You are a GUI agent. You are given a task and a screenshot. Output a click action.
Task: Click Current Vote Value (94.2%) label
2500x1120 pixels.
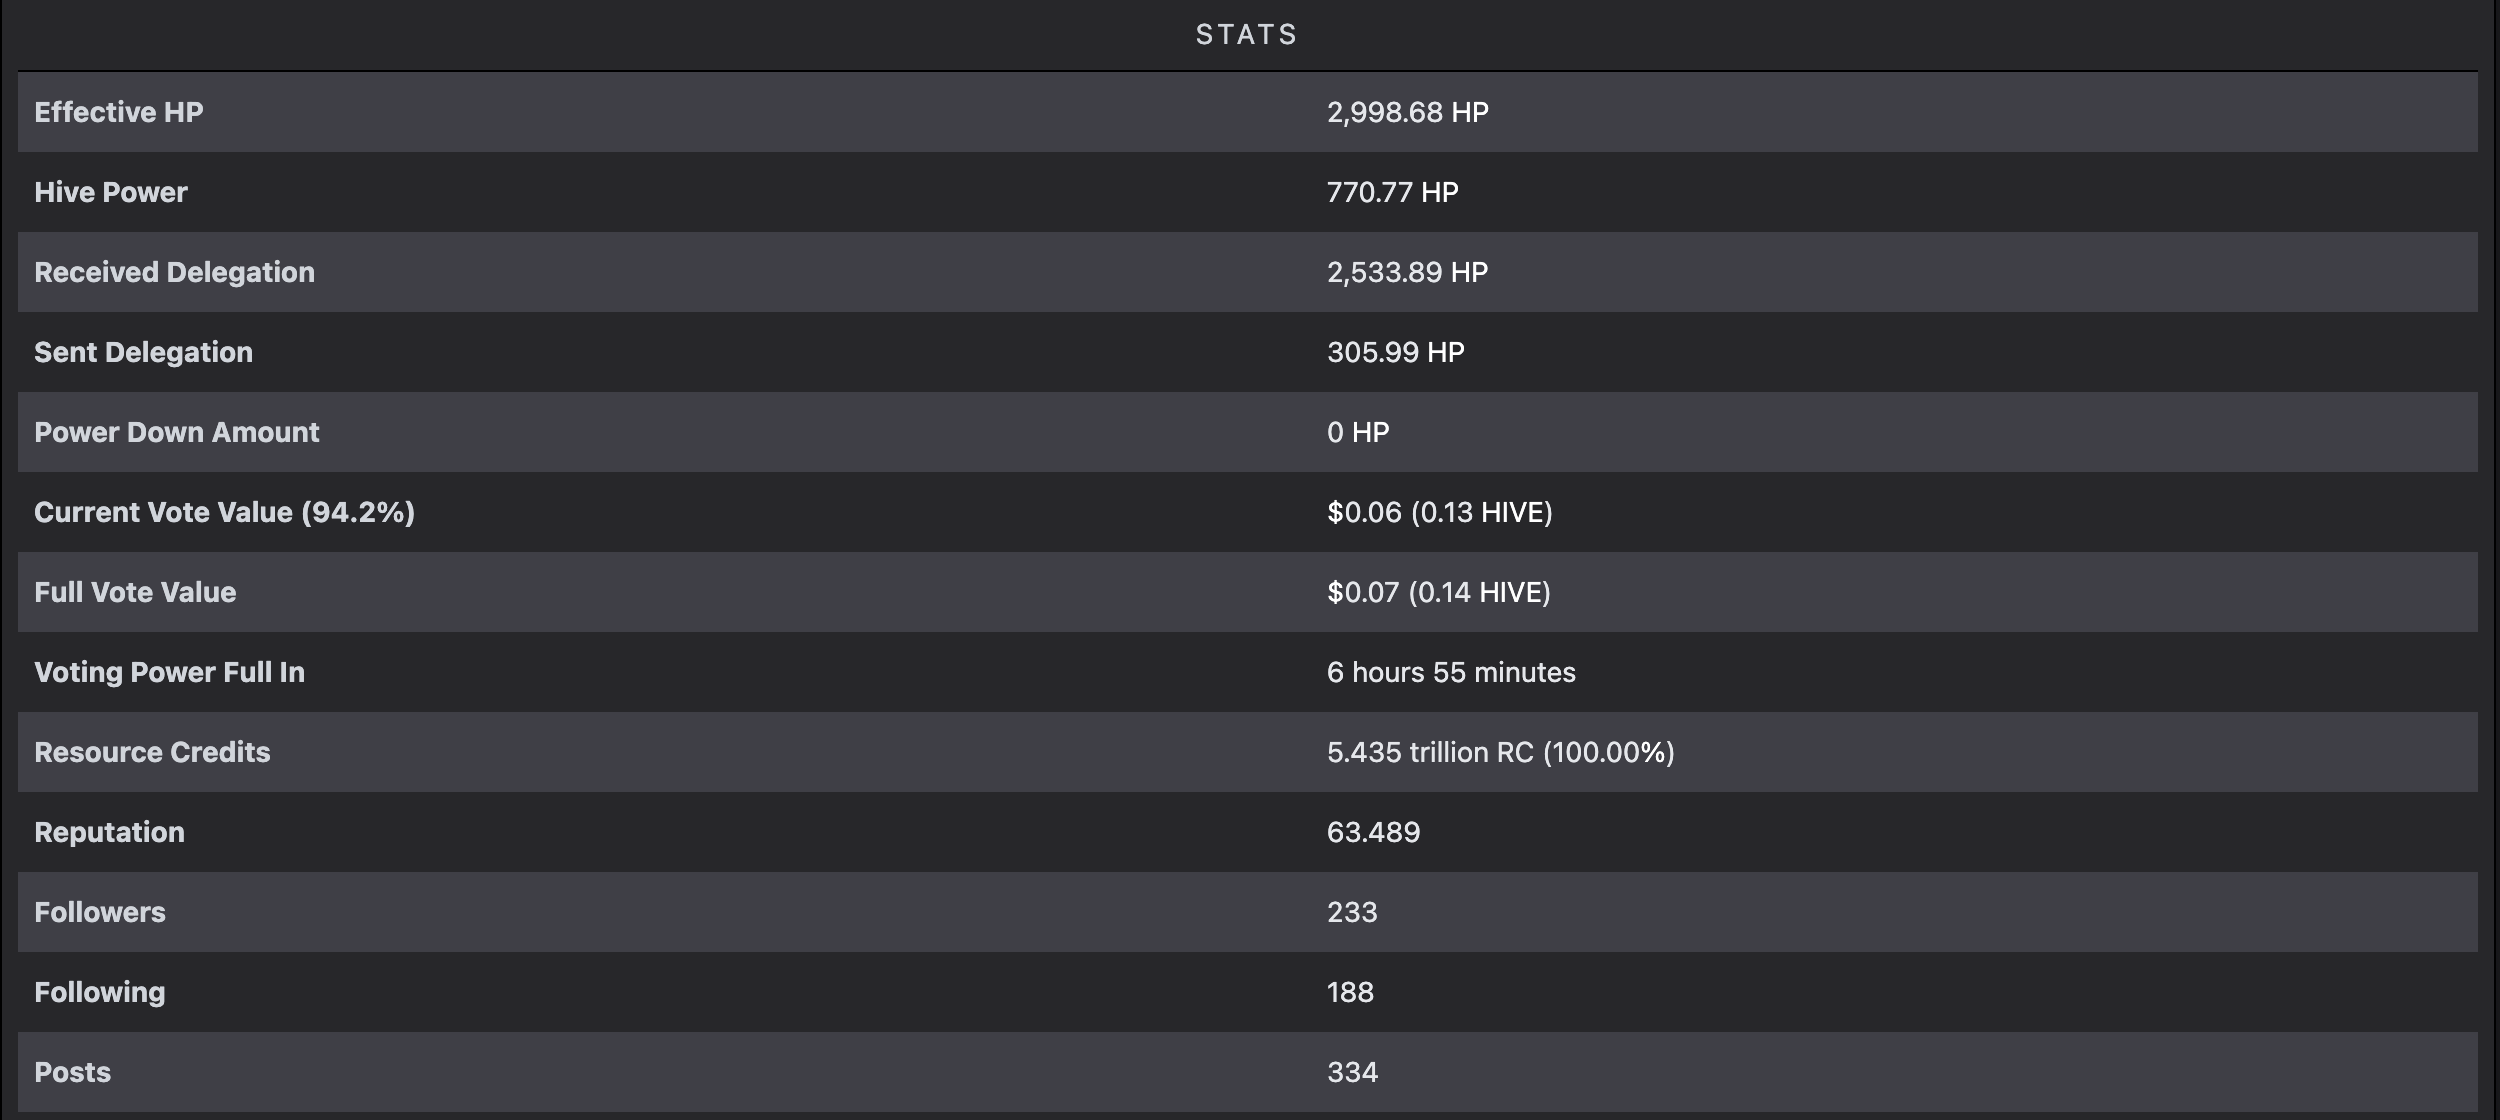pos(224,512)
